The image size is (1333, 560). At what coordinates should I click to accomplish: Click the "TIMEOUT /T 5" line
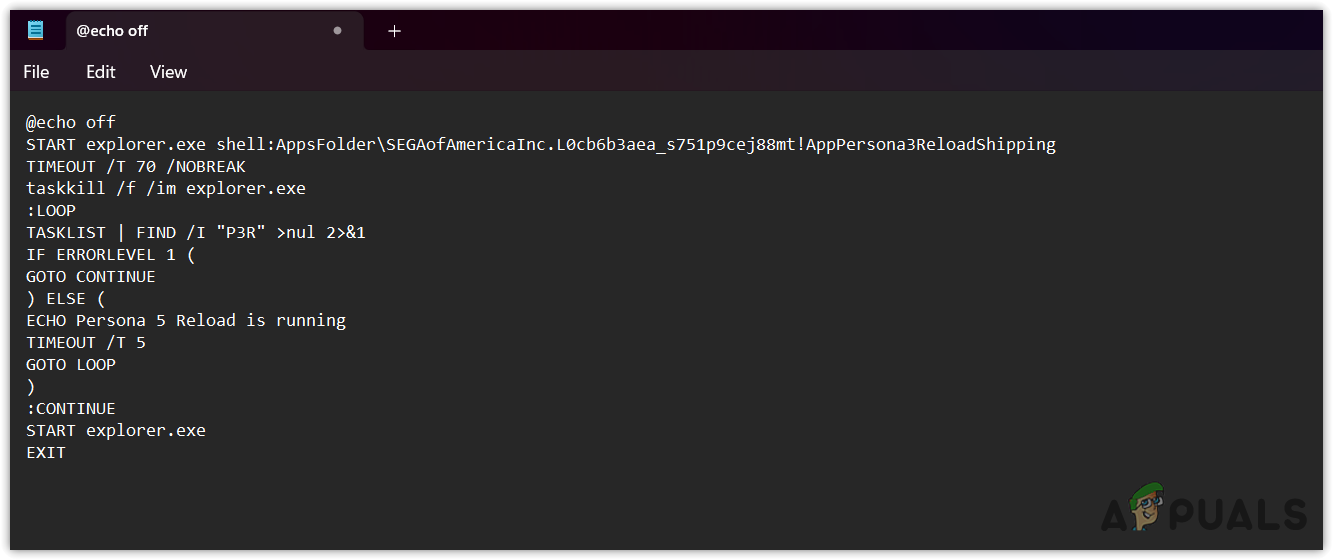tap(85, 342)
